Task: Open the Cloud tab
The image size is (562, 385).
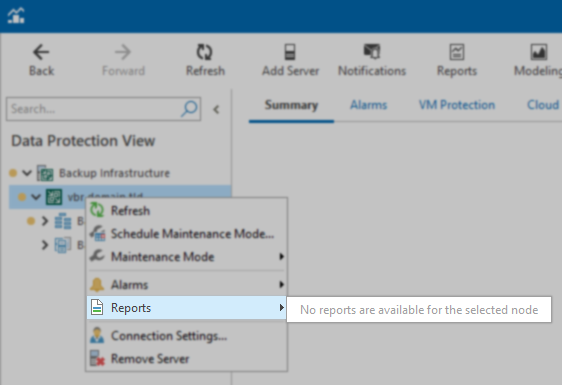Action: (543, 105)
